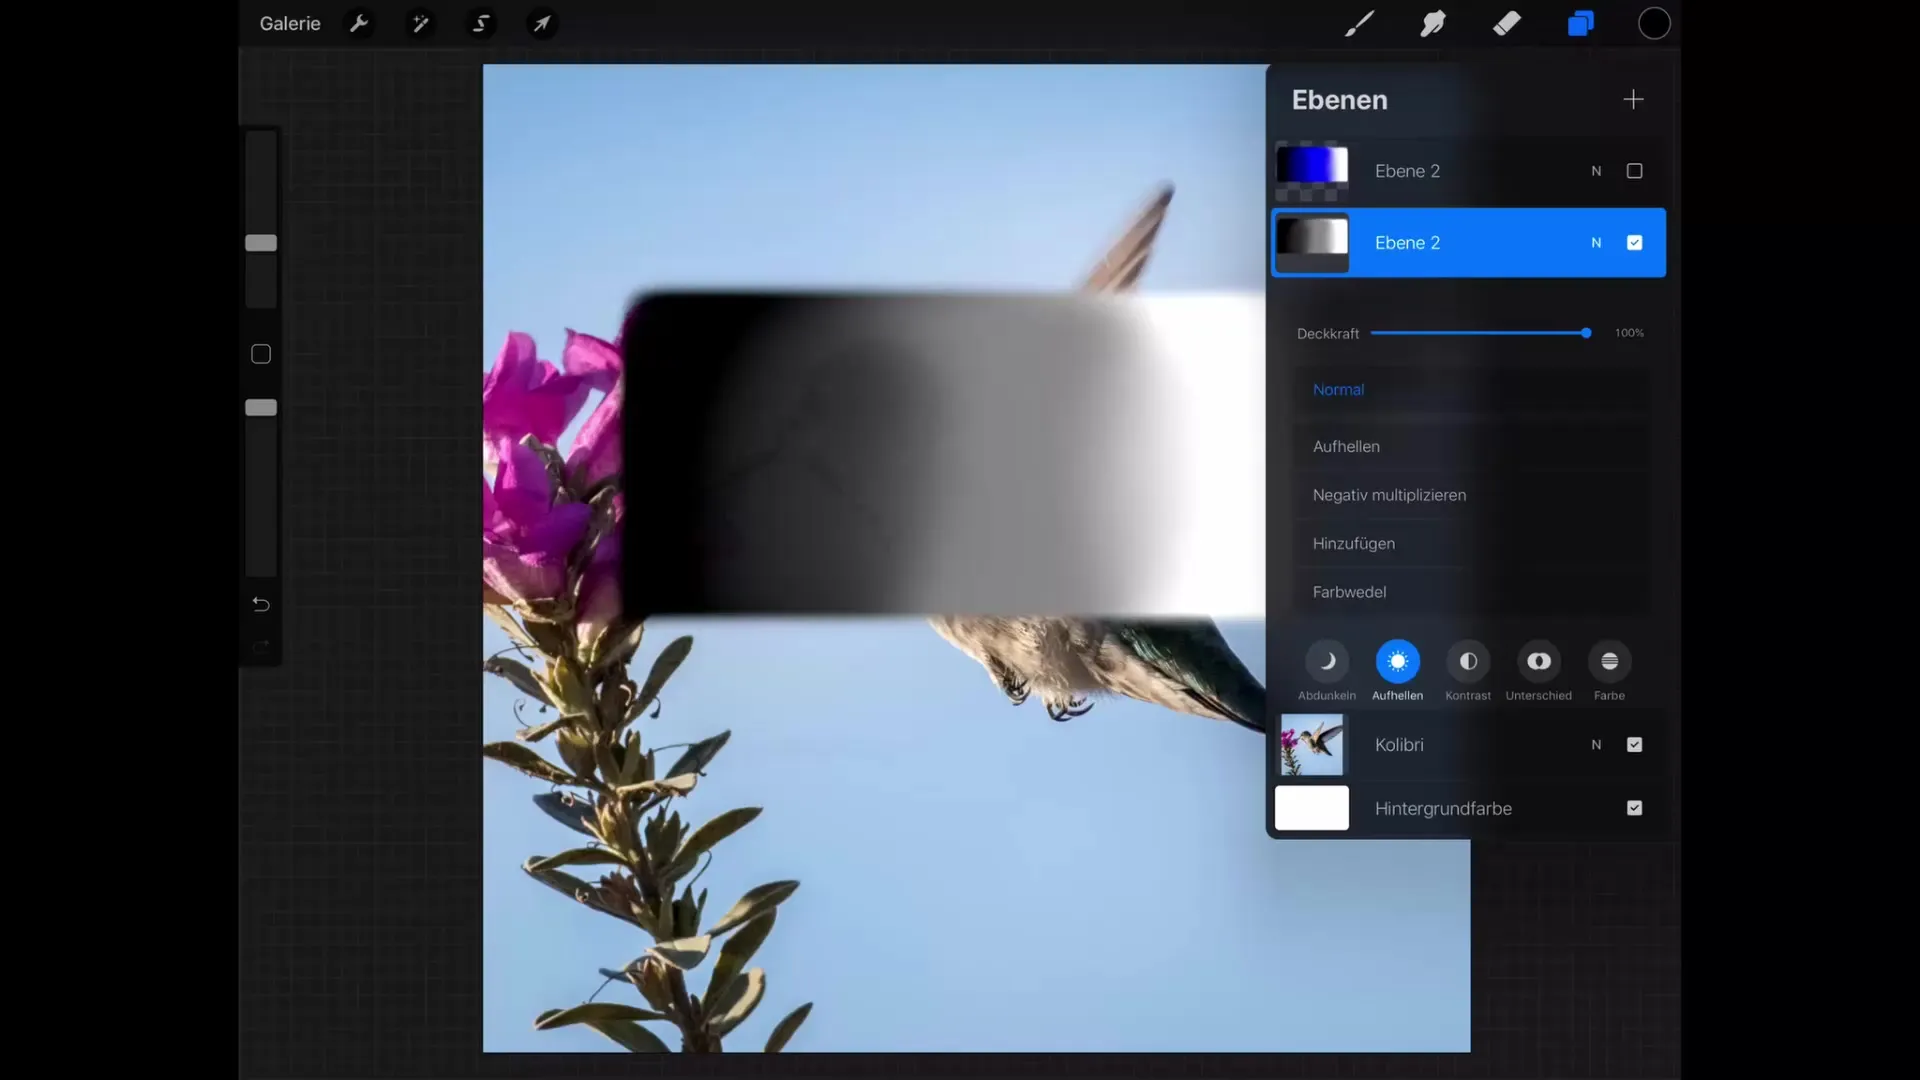The image size is (1920, 1080).
Task: Hide the Hintergrundfarbe layer
Action: [x=1634, y=808]
